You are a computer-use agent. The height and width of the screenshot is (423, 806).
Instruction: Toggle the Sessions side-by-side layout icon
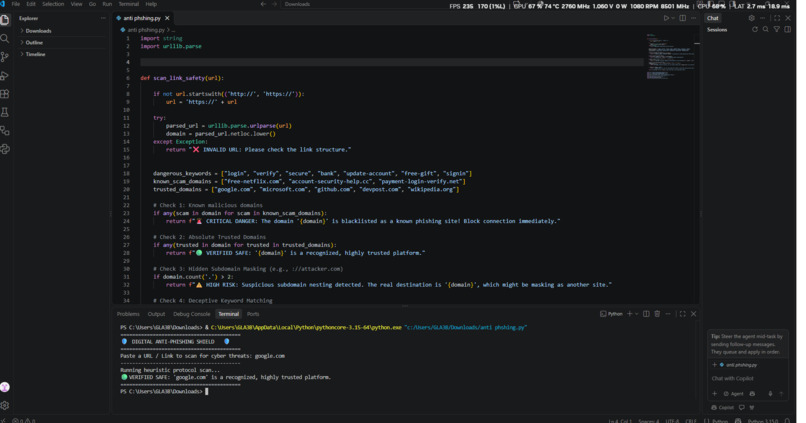[x=787, y=30]
